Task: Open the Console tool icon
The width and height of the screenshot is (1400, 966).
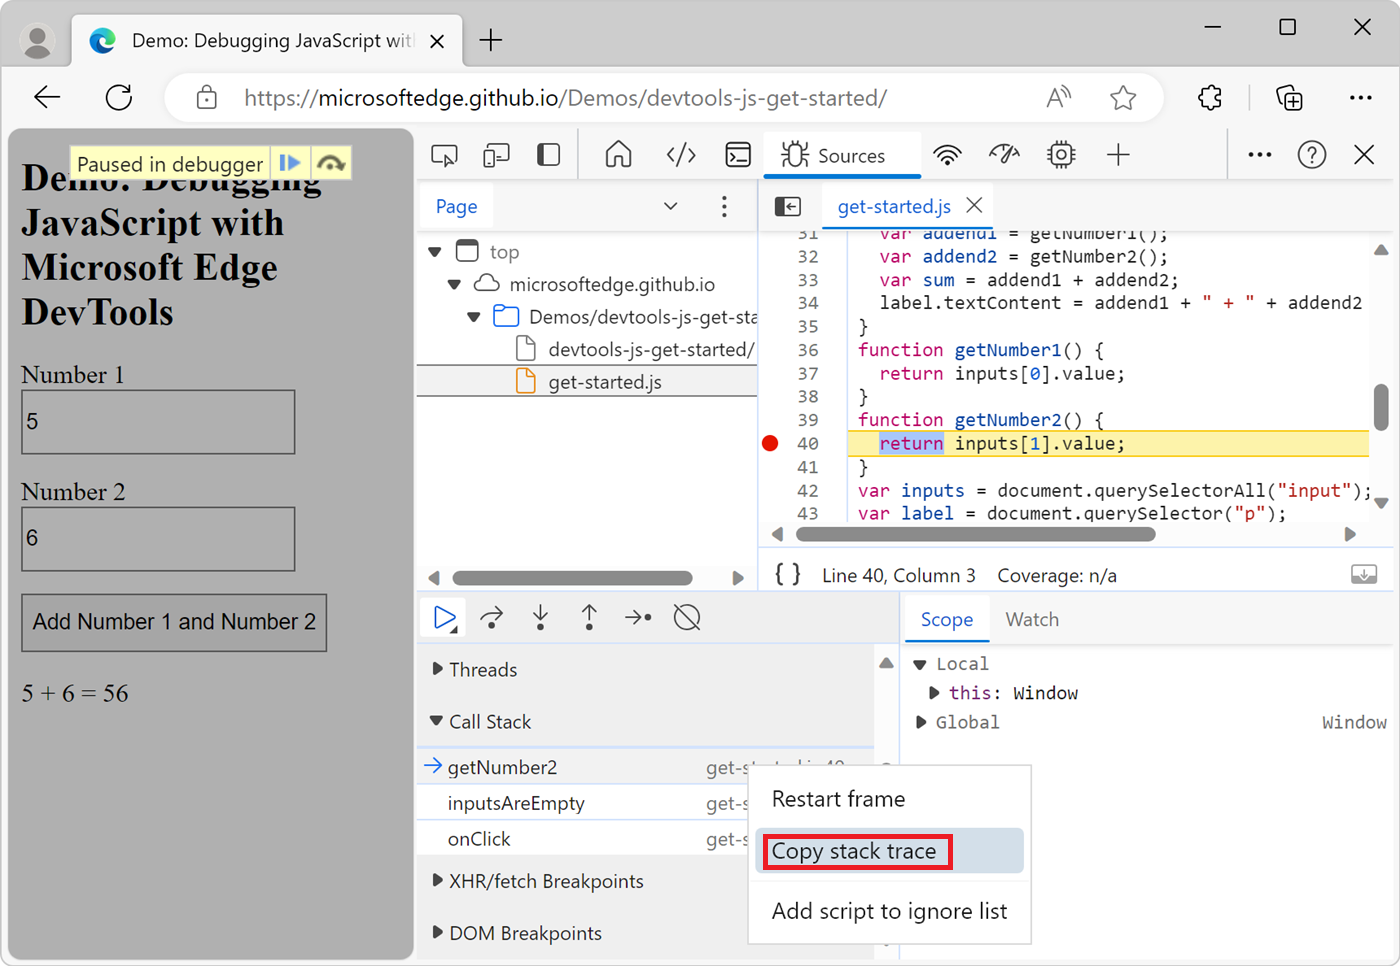Action: click(x=738, y=155)
